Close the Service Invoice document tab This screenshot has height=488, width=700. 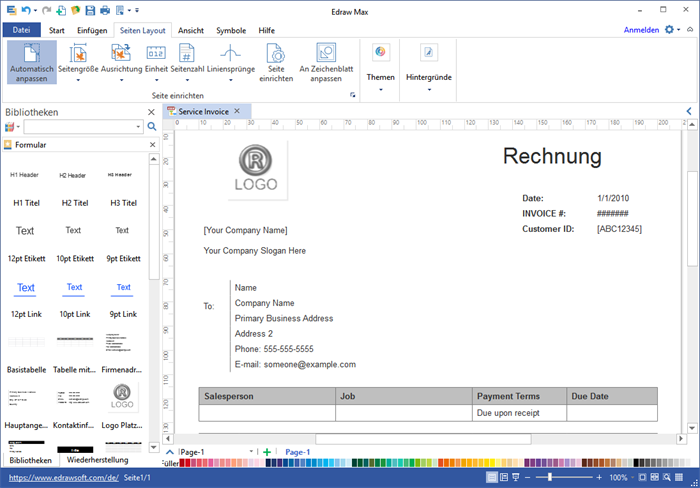click(x=237, y=111)
